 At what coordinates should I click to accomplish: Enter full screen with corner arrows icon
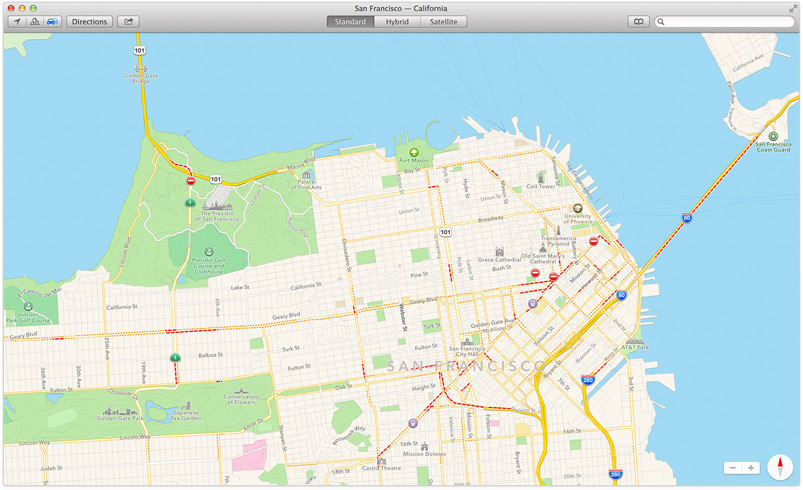793,7
